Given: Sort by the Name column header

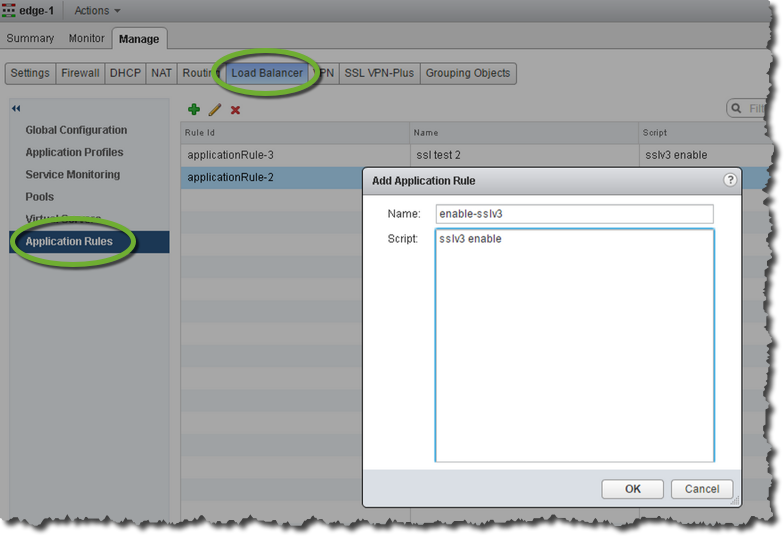Looking at the screenshot, I should coord(524,132).
